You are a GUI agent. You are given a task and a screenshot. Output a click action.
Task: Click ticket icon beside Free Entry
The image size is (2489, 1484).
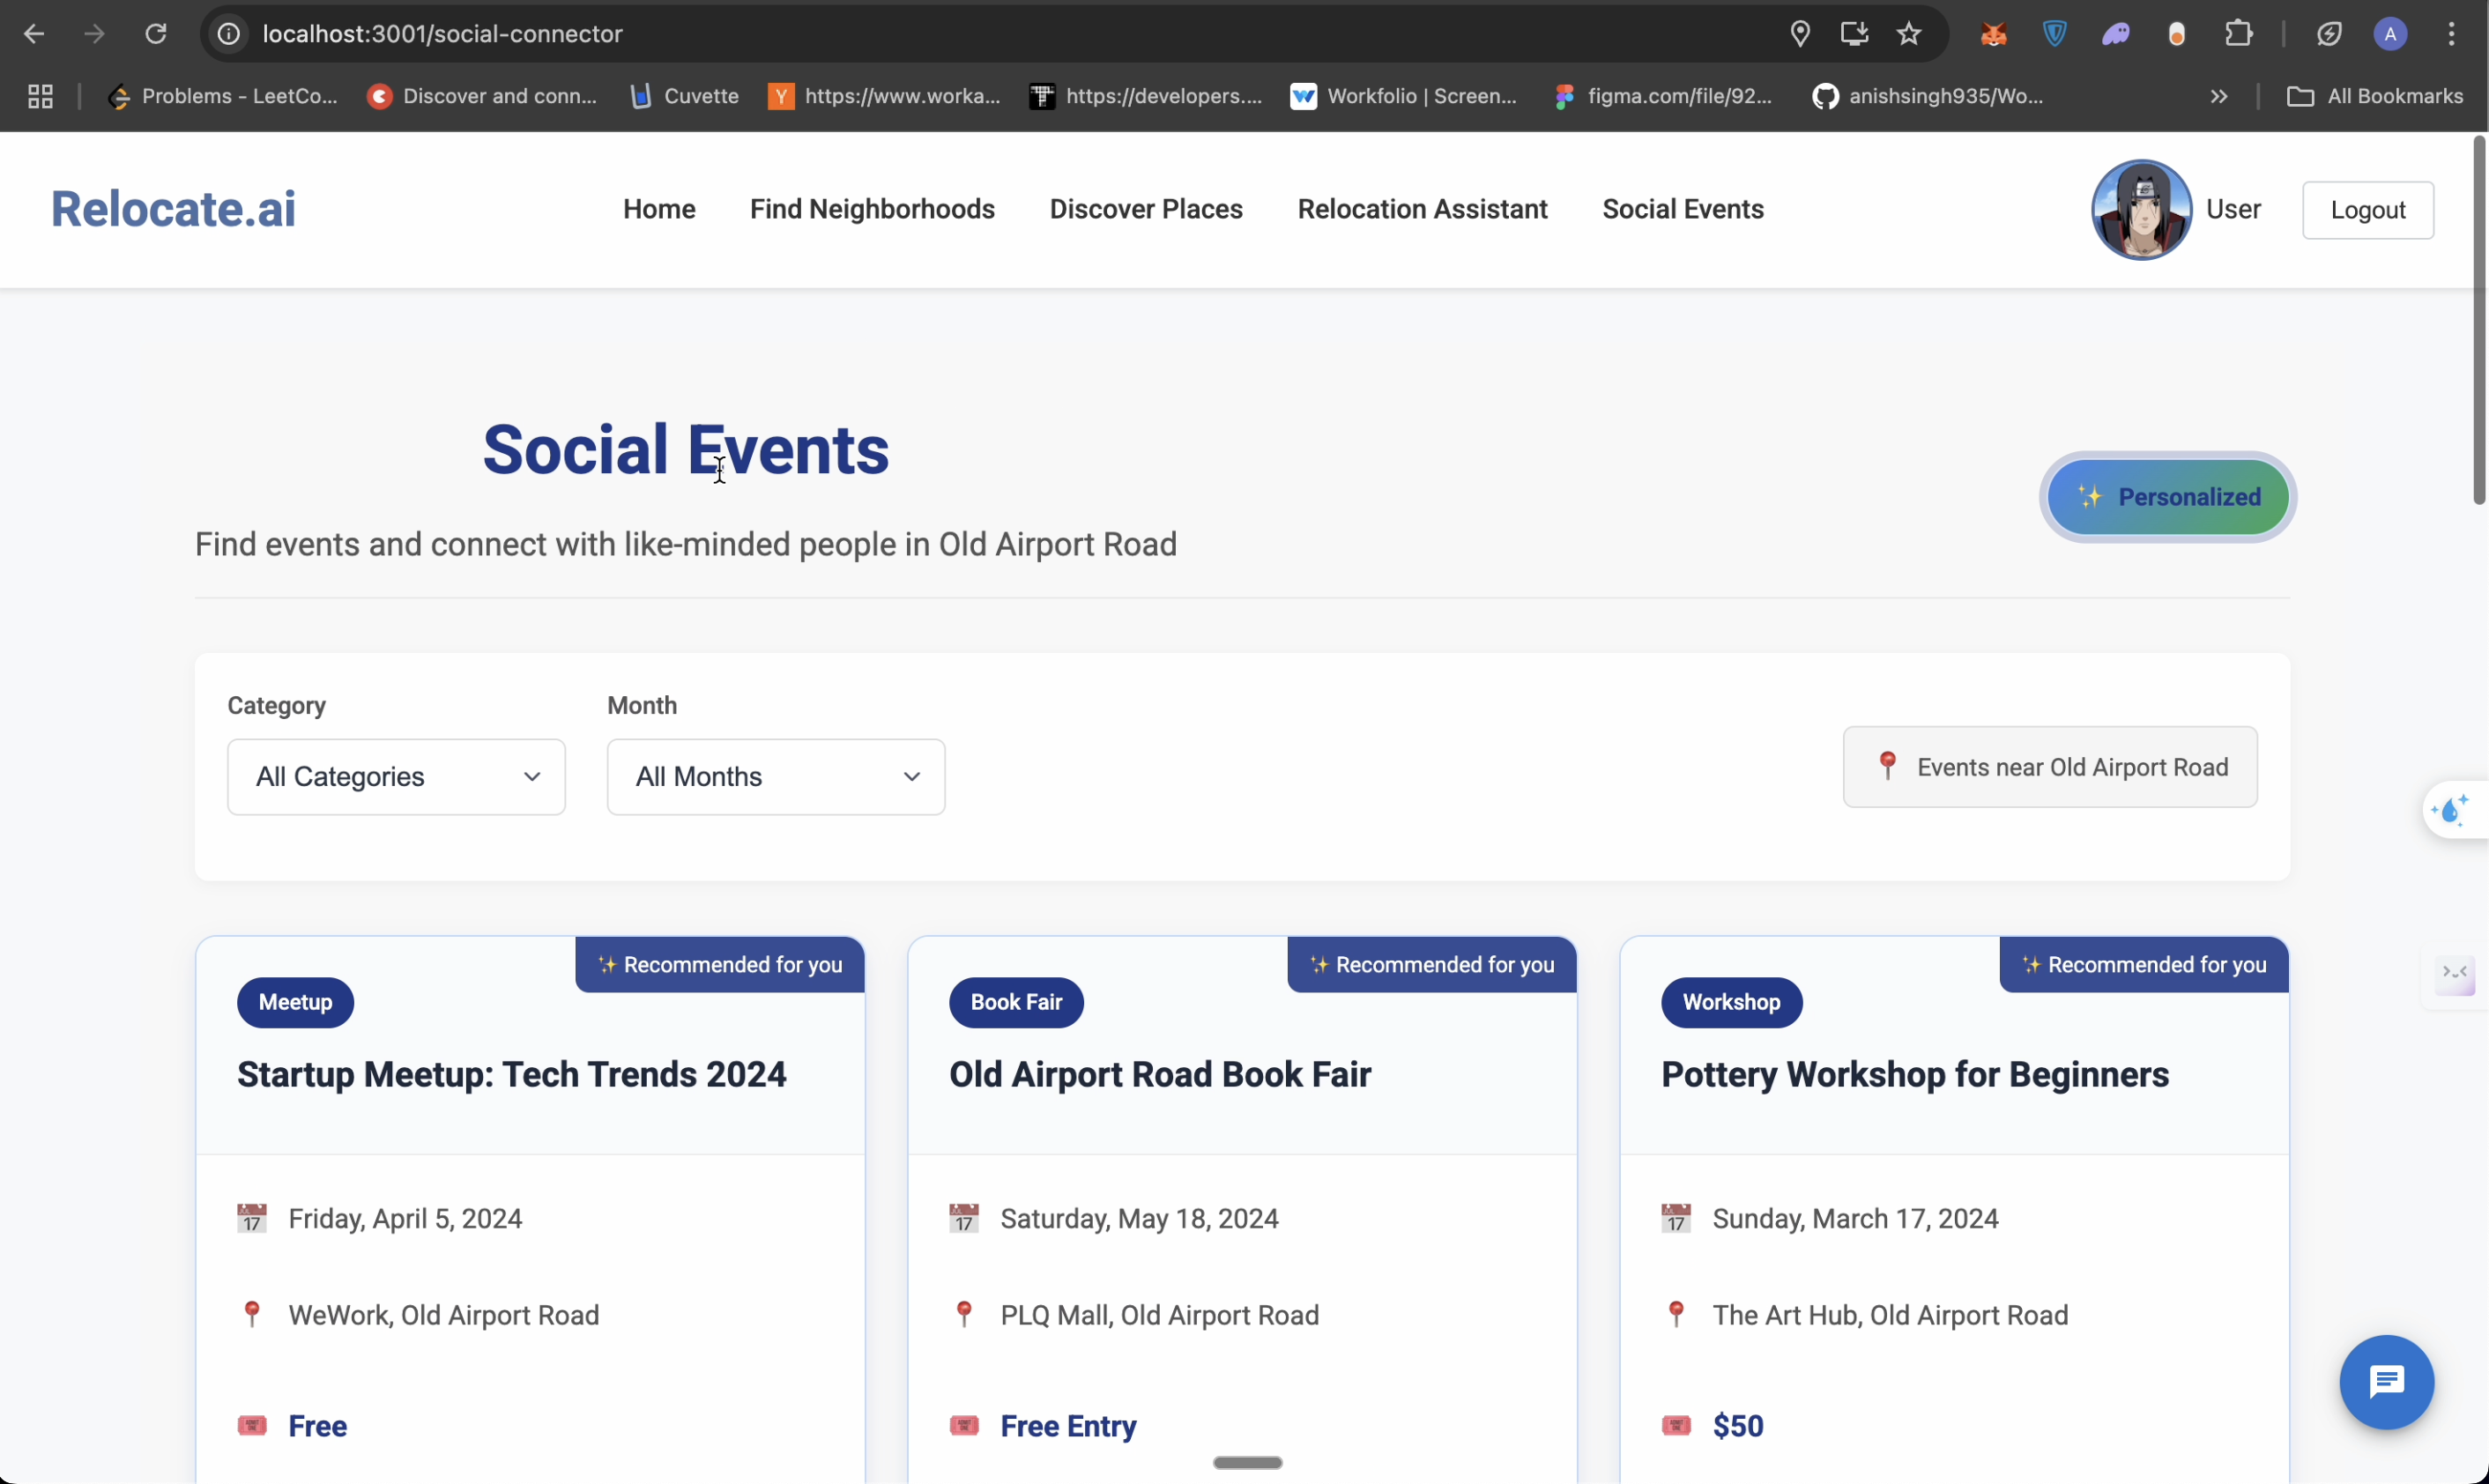(963, 1425)
